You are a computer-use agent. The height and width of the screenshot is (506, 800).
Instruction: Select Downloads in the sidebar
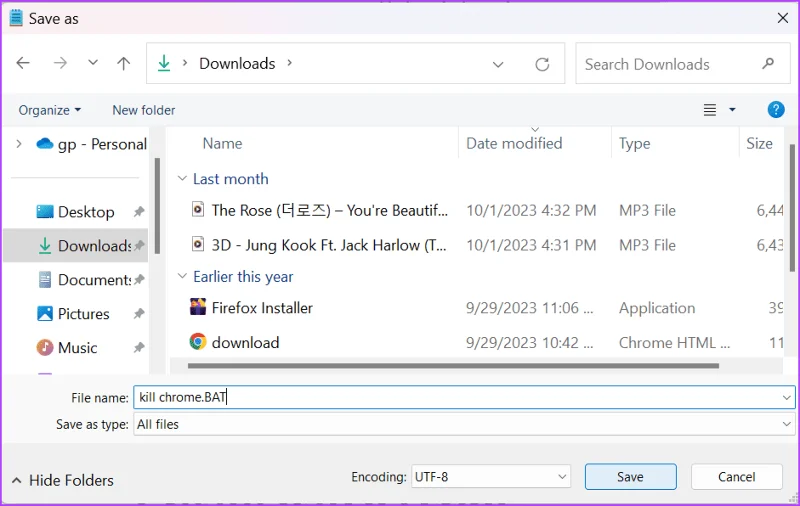tap(76, 245)
